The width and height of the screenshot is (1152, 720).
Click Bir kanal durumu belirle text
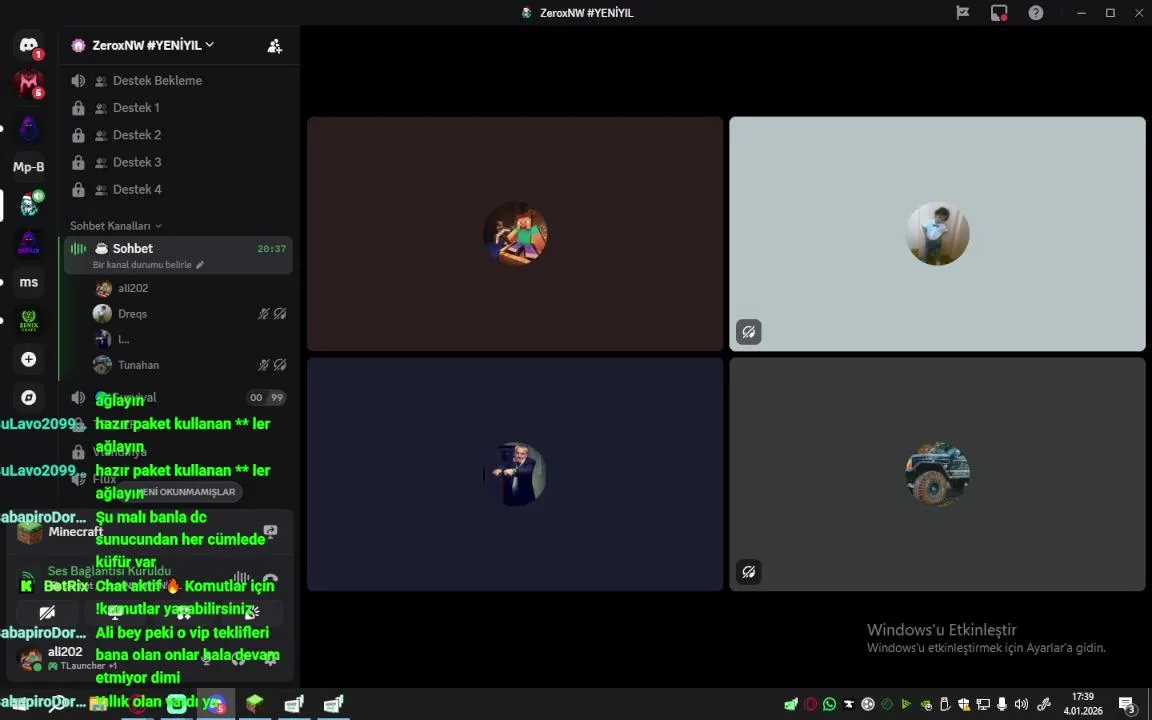(142, 264)
